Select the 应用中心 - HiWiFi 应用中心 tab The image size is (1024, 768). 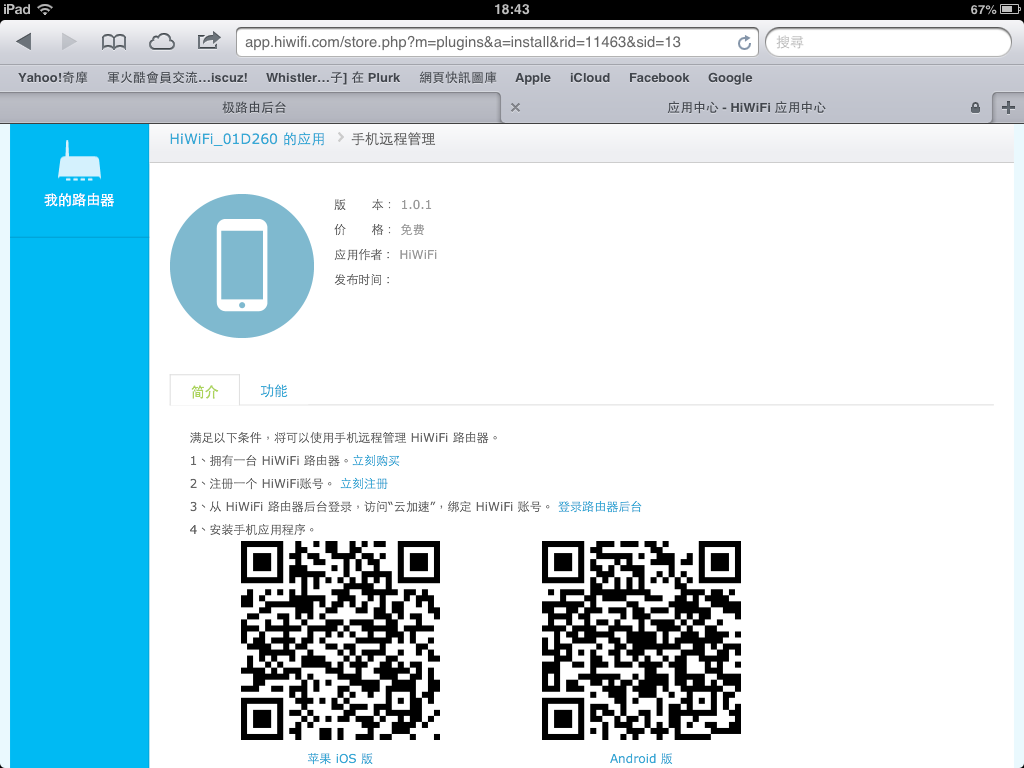(x=746, y=107)
